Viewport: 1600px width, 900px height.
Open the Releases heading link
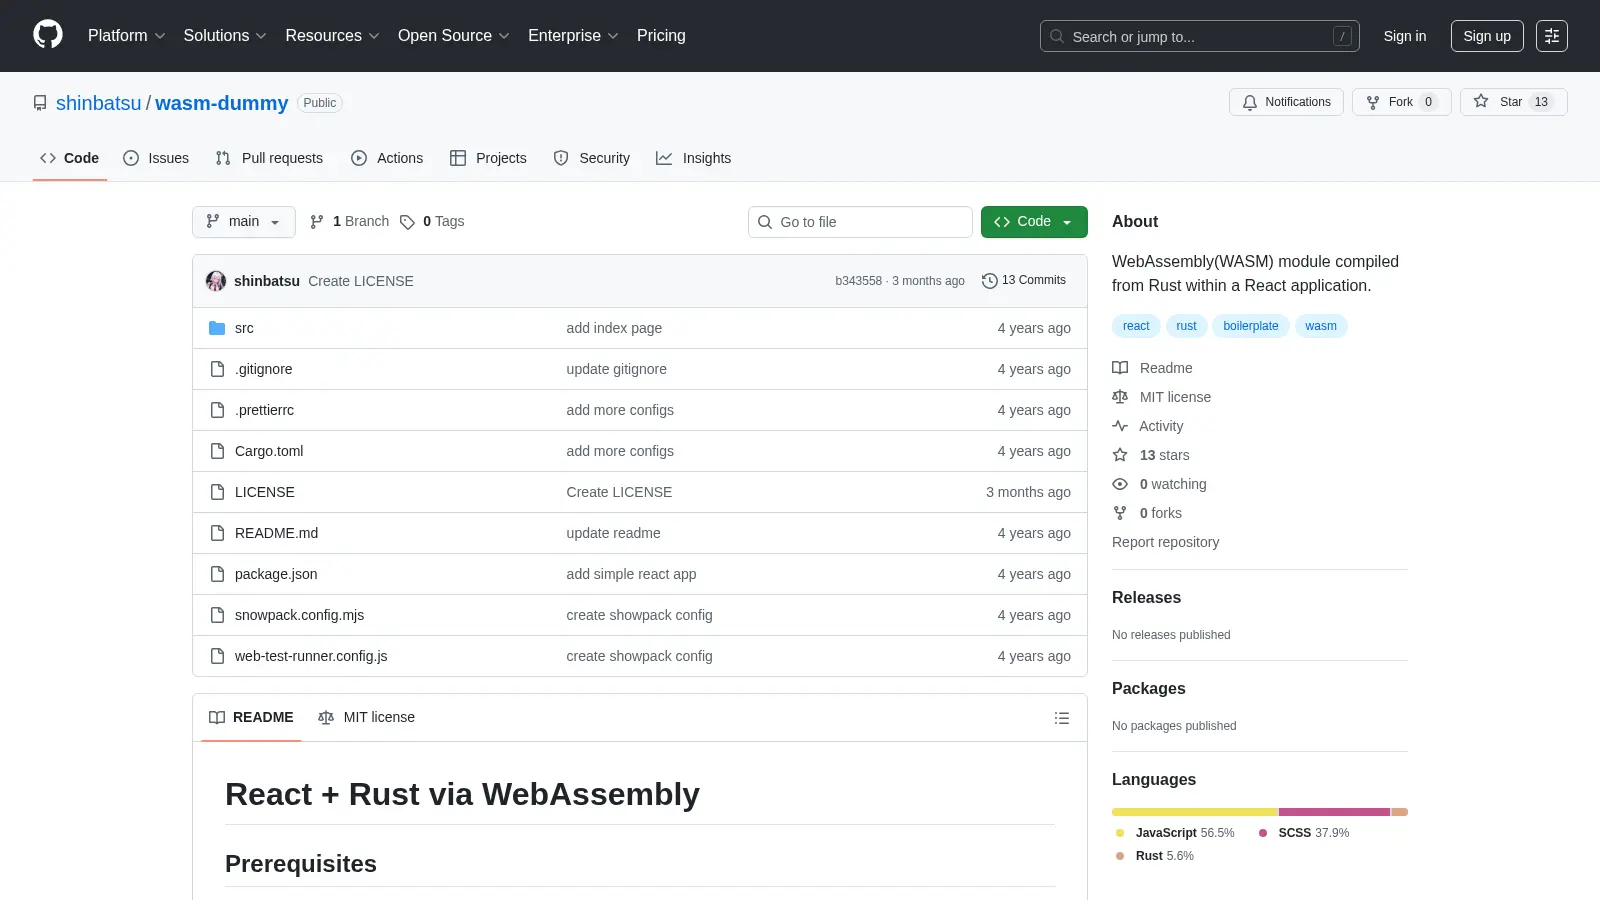[x=1146, y=597]
